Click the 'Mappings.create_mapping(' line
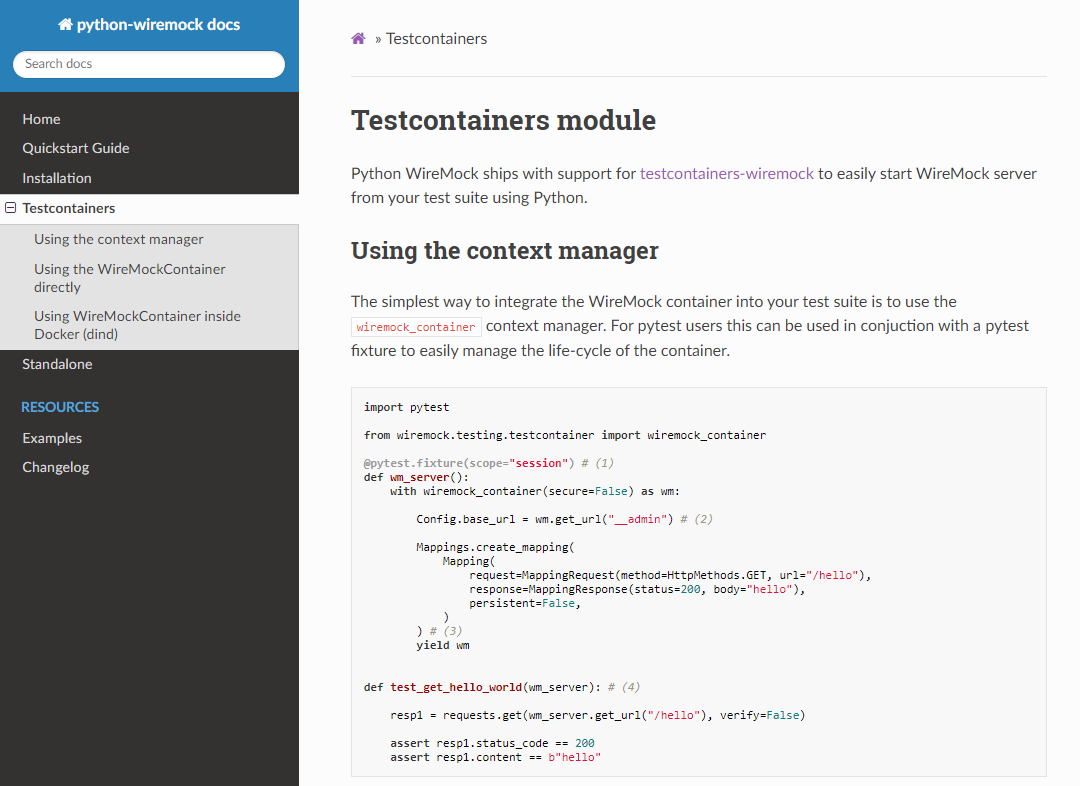Viewport: 1080px width, 786px height. (495, 547)
